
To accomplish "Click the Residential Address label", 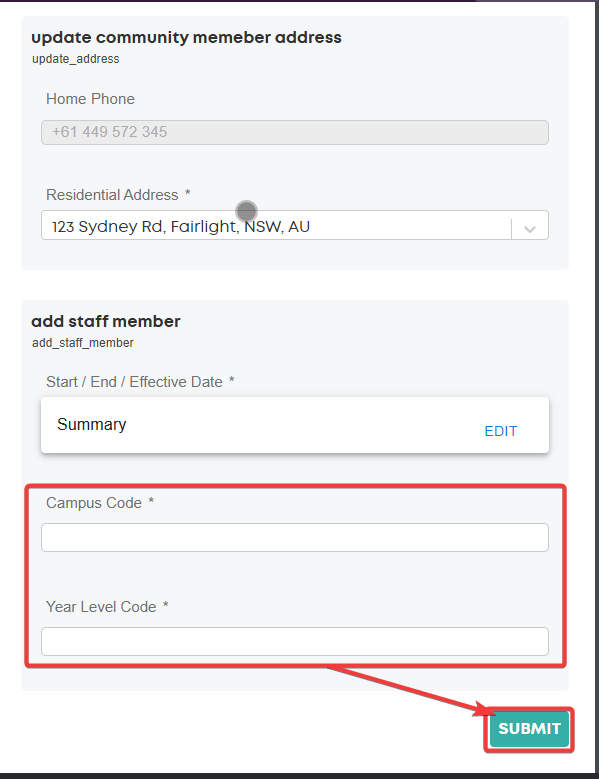I will click(x=112, y=195).
